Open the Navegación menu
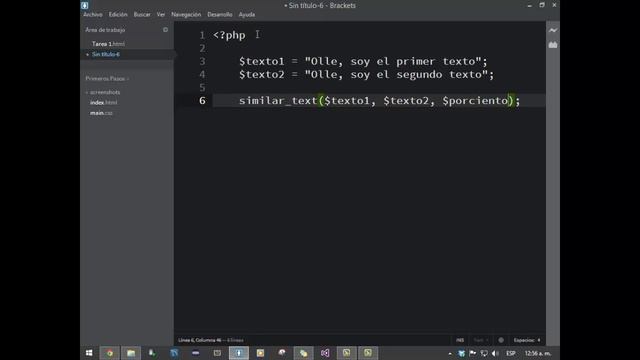640x360 pixels. (186, 14)
